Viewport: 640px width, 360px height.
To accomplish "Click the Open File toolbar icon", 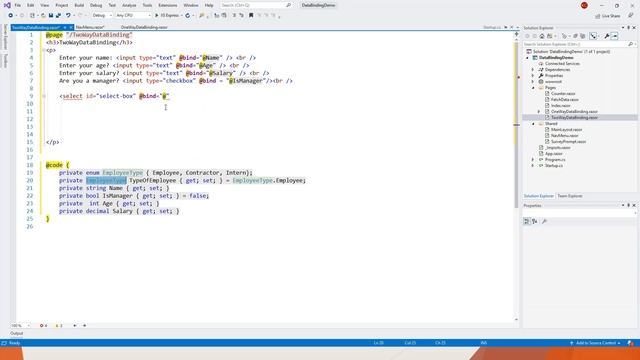I will pyautogui.click(x=43, y=16).
